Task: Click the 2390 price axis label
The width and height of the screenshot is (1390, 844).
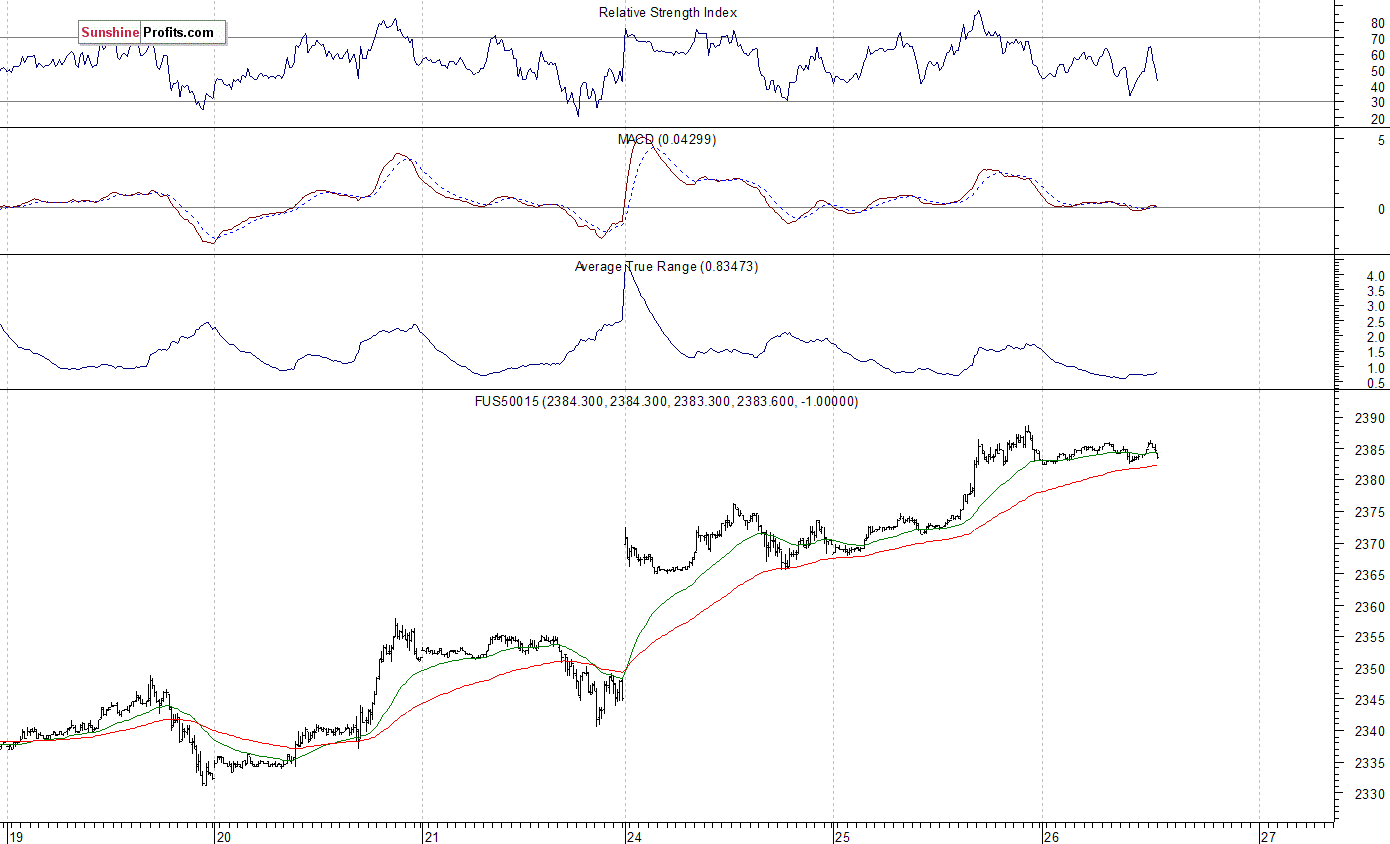Action: pos(1372,418)
